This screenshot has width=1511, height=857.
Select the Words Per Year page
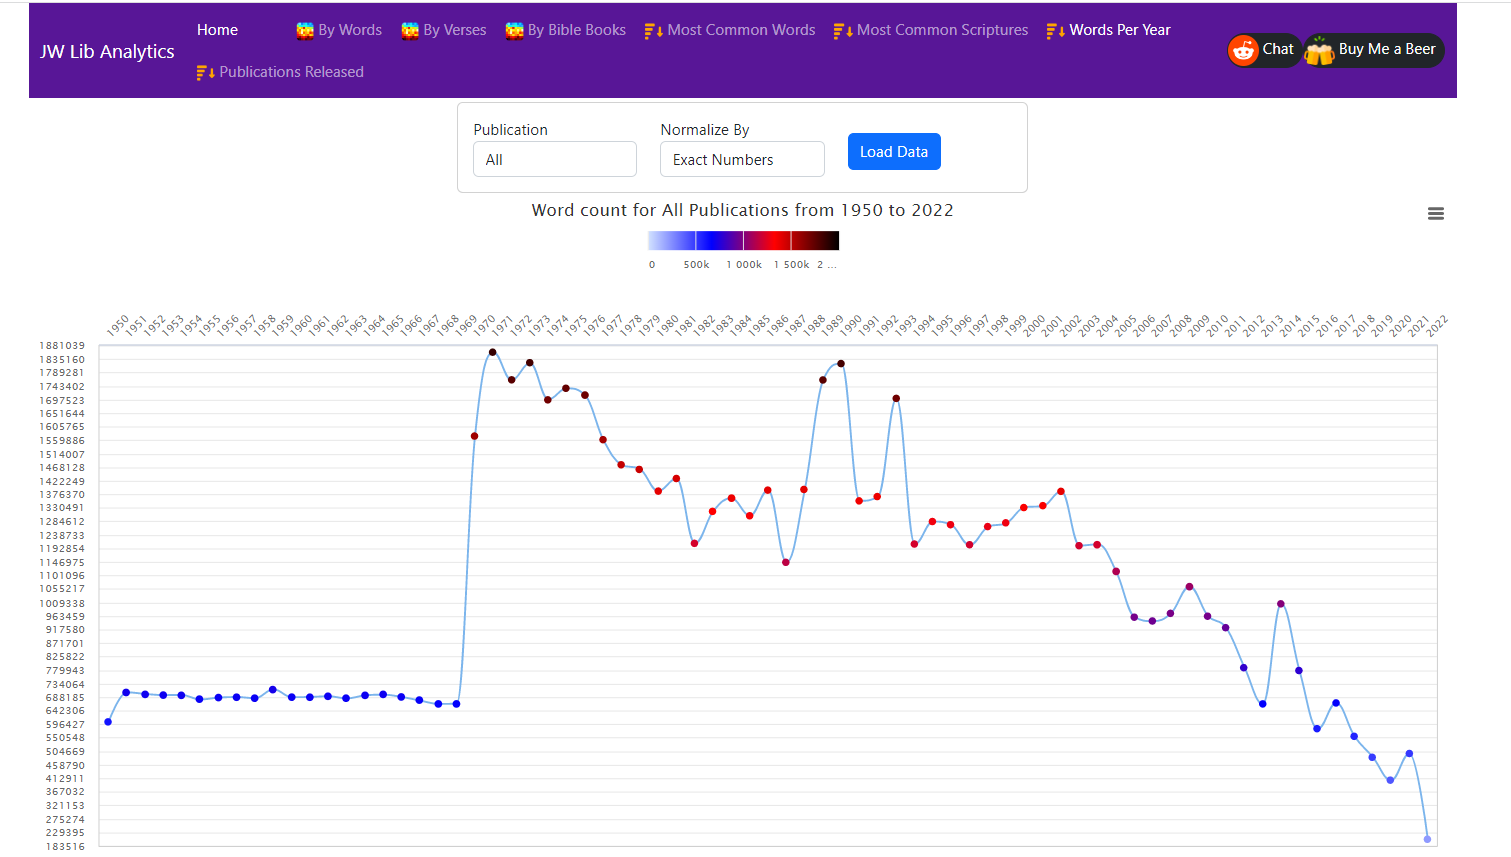point(1109,30)
